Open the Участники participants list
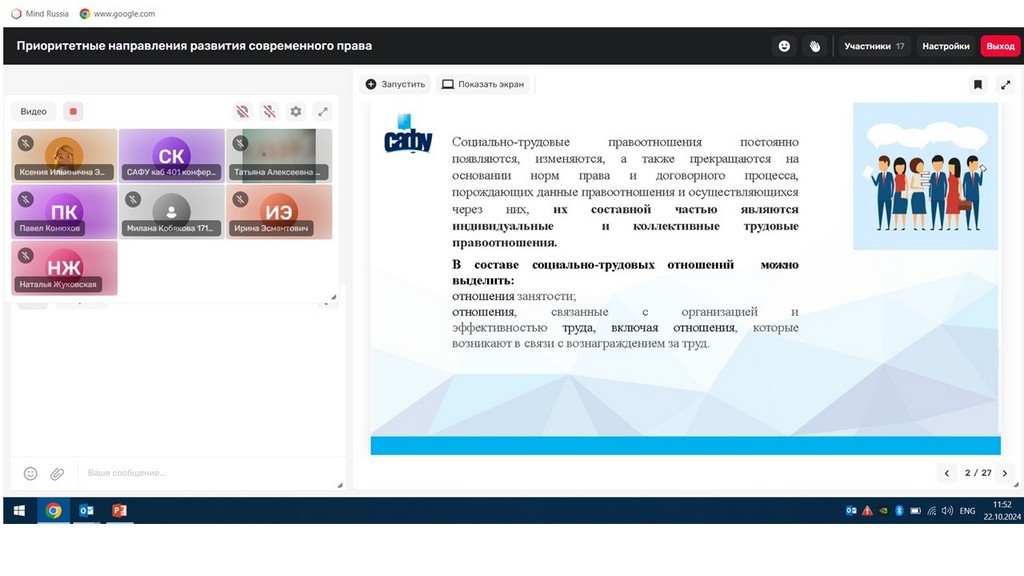The width and height of the screenshot is (1024, 576). (873, 46)
